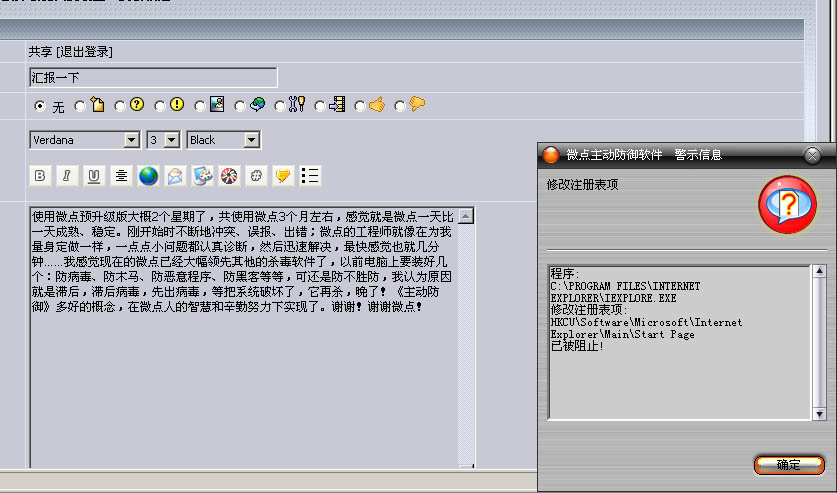Screen dimensions: 837x493
Task: Select the '无' no-icon radio button
Action: (x=39, y=105)
